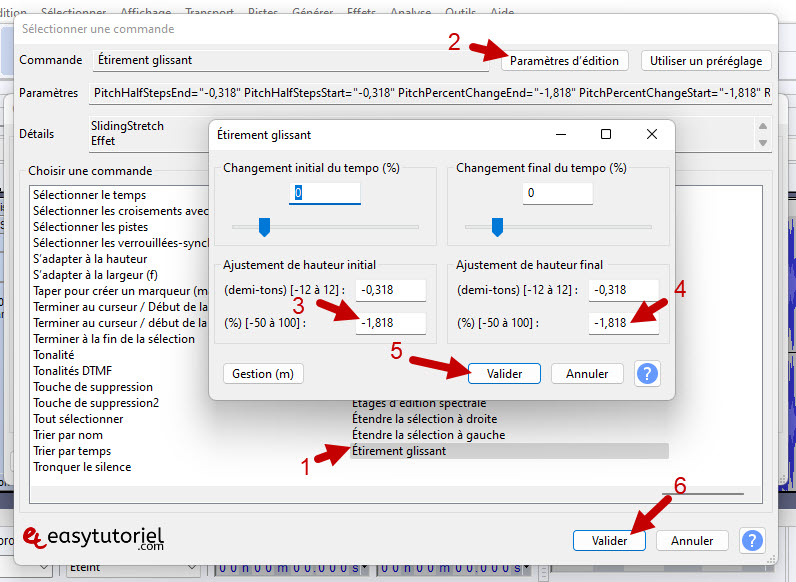This screenshot has width=796, height=582.
Task: Select 'Terminer à la fin de la sélection'
Action: point(114,339)
